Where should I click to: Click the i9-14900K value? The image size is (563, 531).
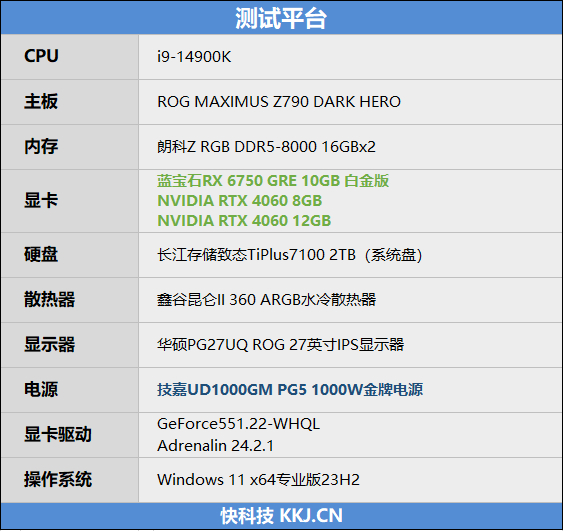click(194, 57)
